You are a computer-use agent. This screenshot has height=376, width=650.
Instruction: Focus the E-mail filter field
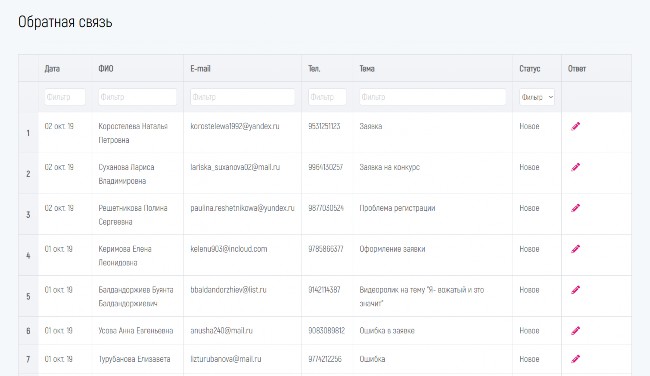tap(243, 97)
